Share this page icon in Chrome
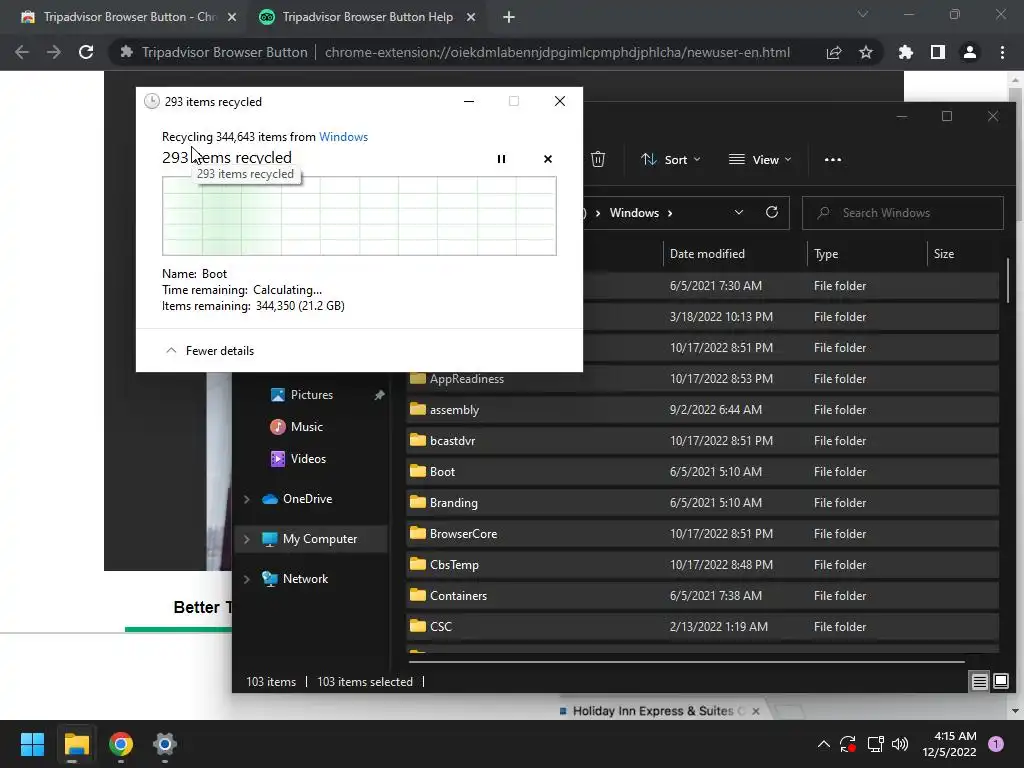The height and width of the screenshot is (768, 1024). click(x=834, y=52)
